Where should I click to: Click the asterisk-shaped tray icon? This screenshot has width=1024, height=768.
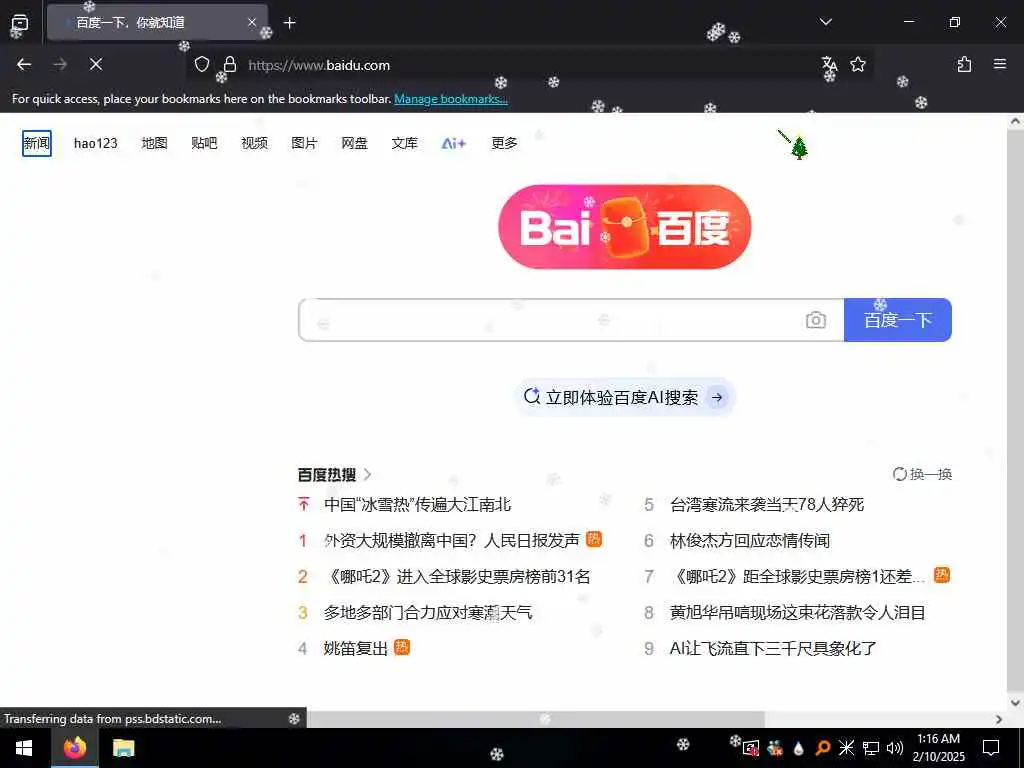tap(846, 748)
